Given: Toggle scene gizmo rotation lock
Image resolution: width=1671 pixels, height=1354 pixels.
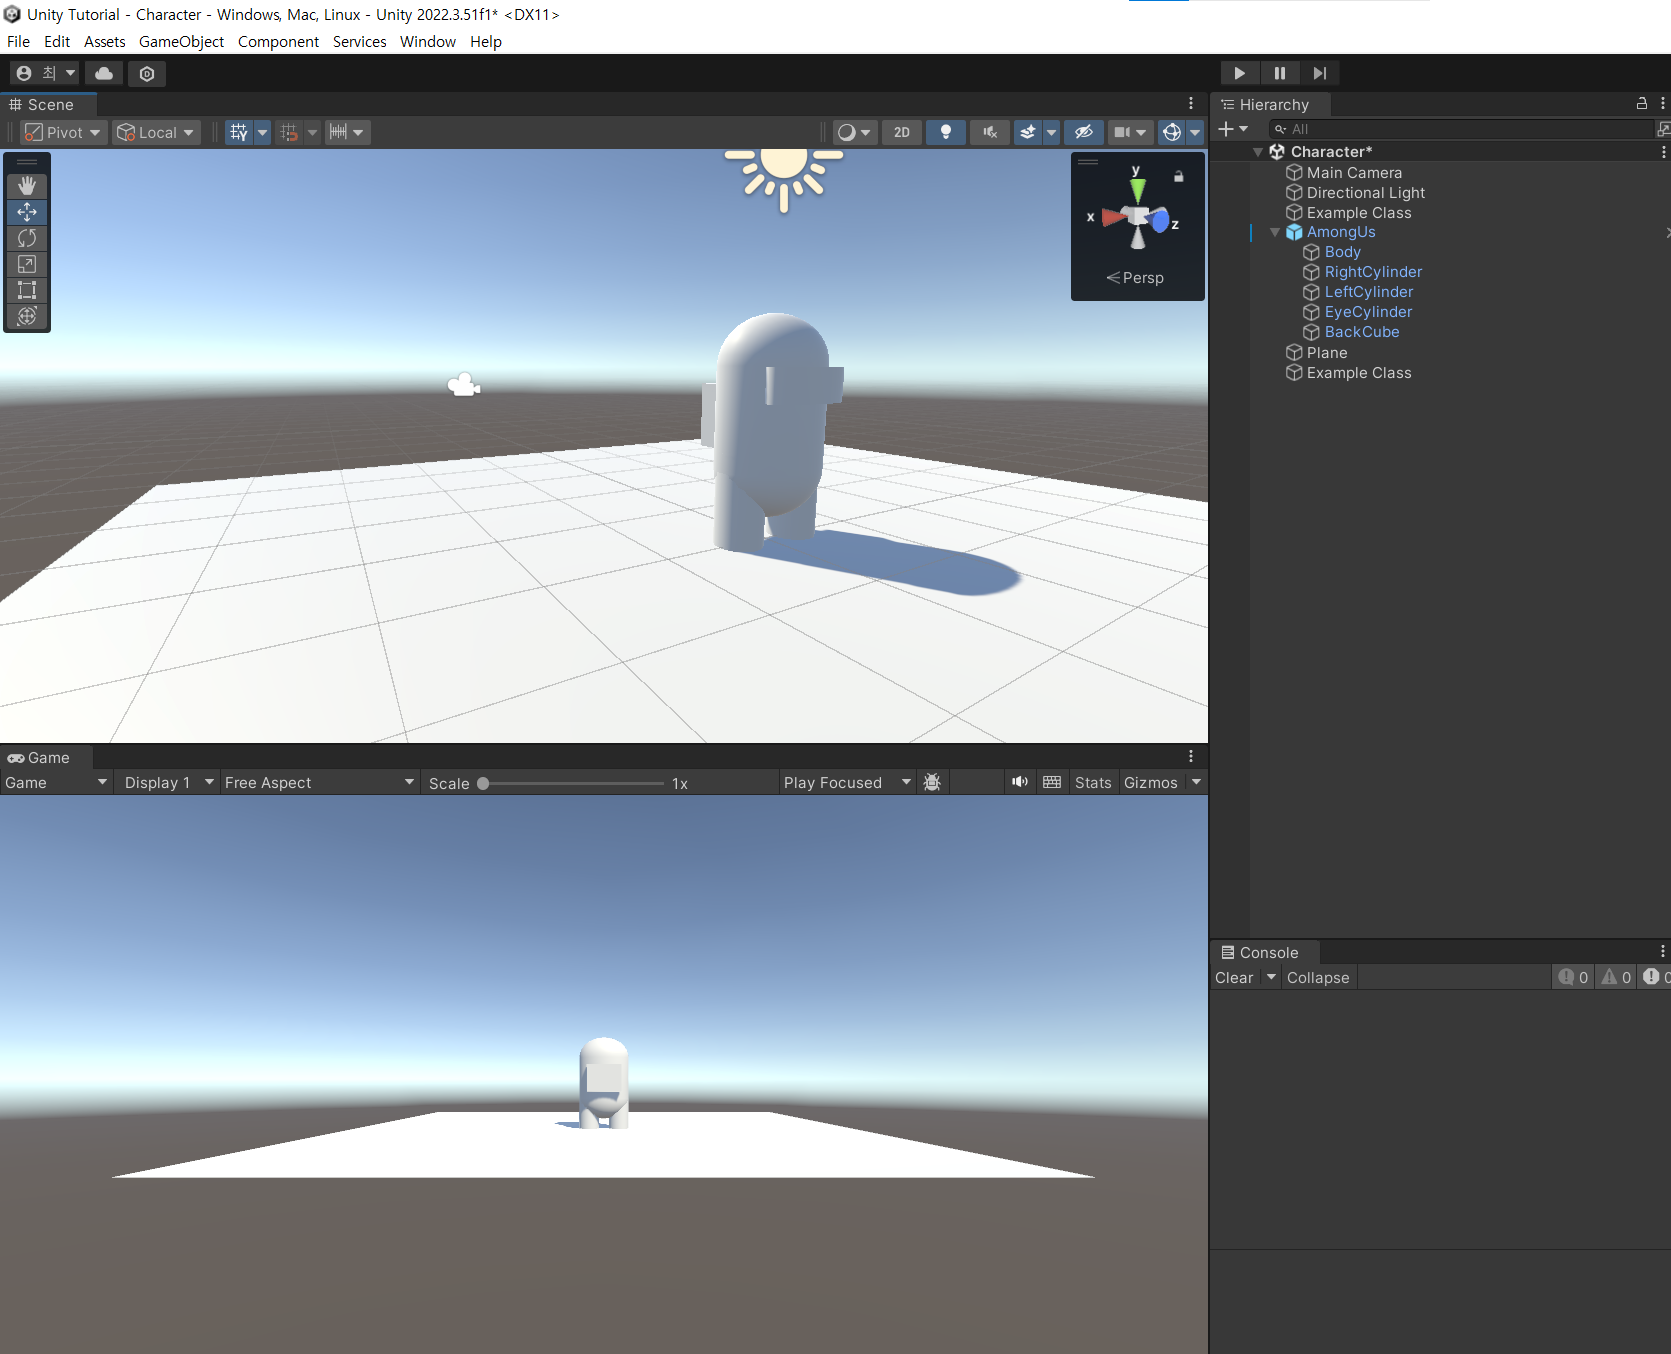Looking at the screenshot, I should 1178,176.
